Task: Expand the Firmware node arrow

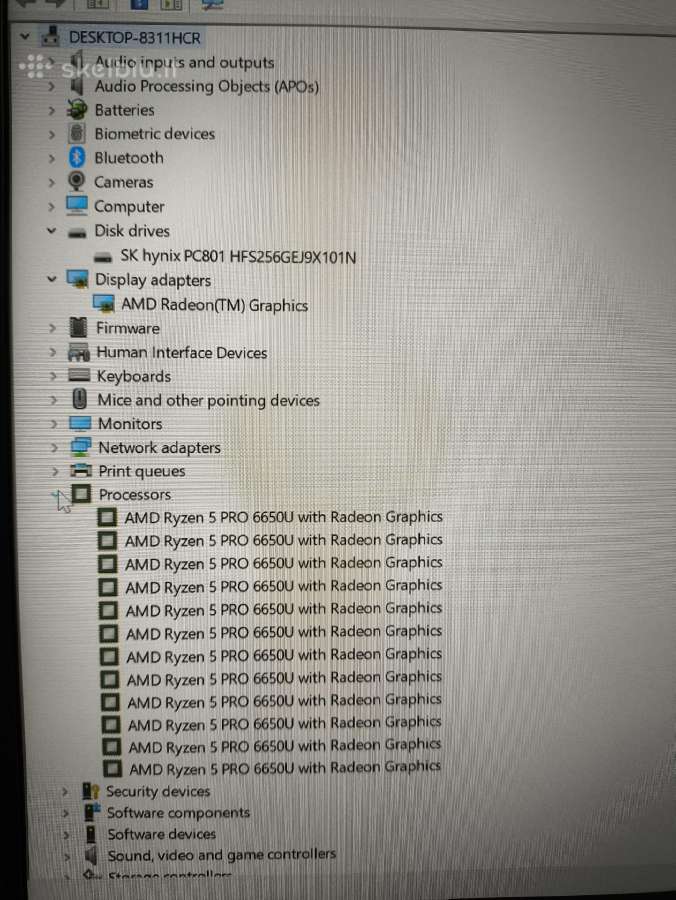Action: 53,328
